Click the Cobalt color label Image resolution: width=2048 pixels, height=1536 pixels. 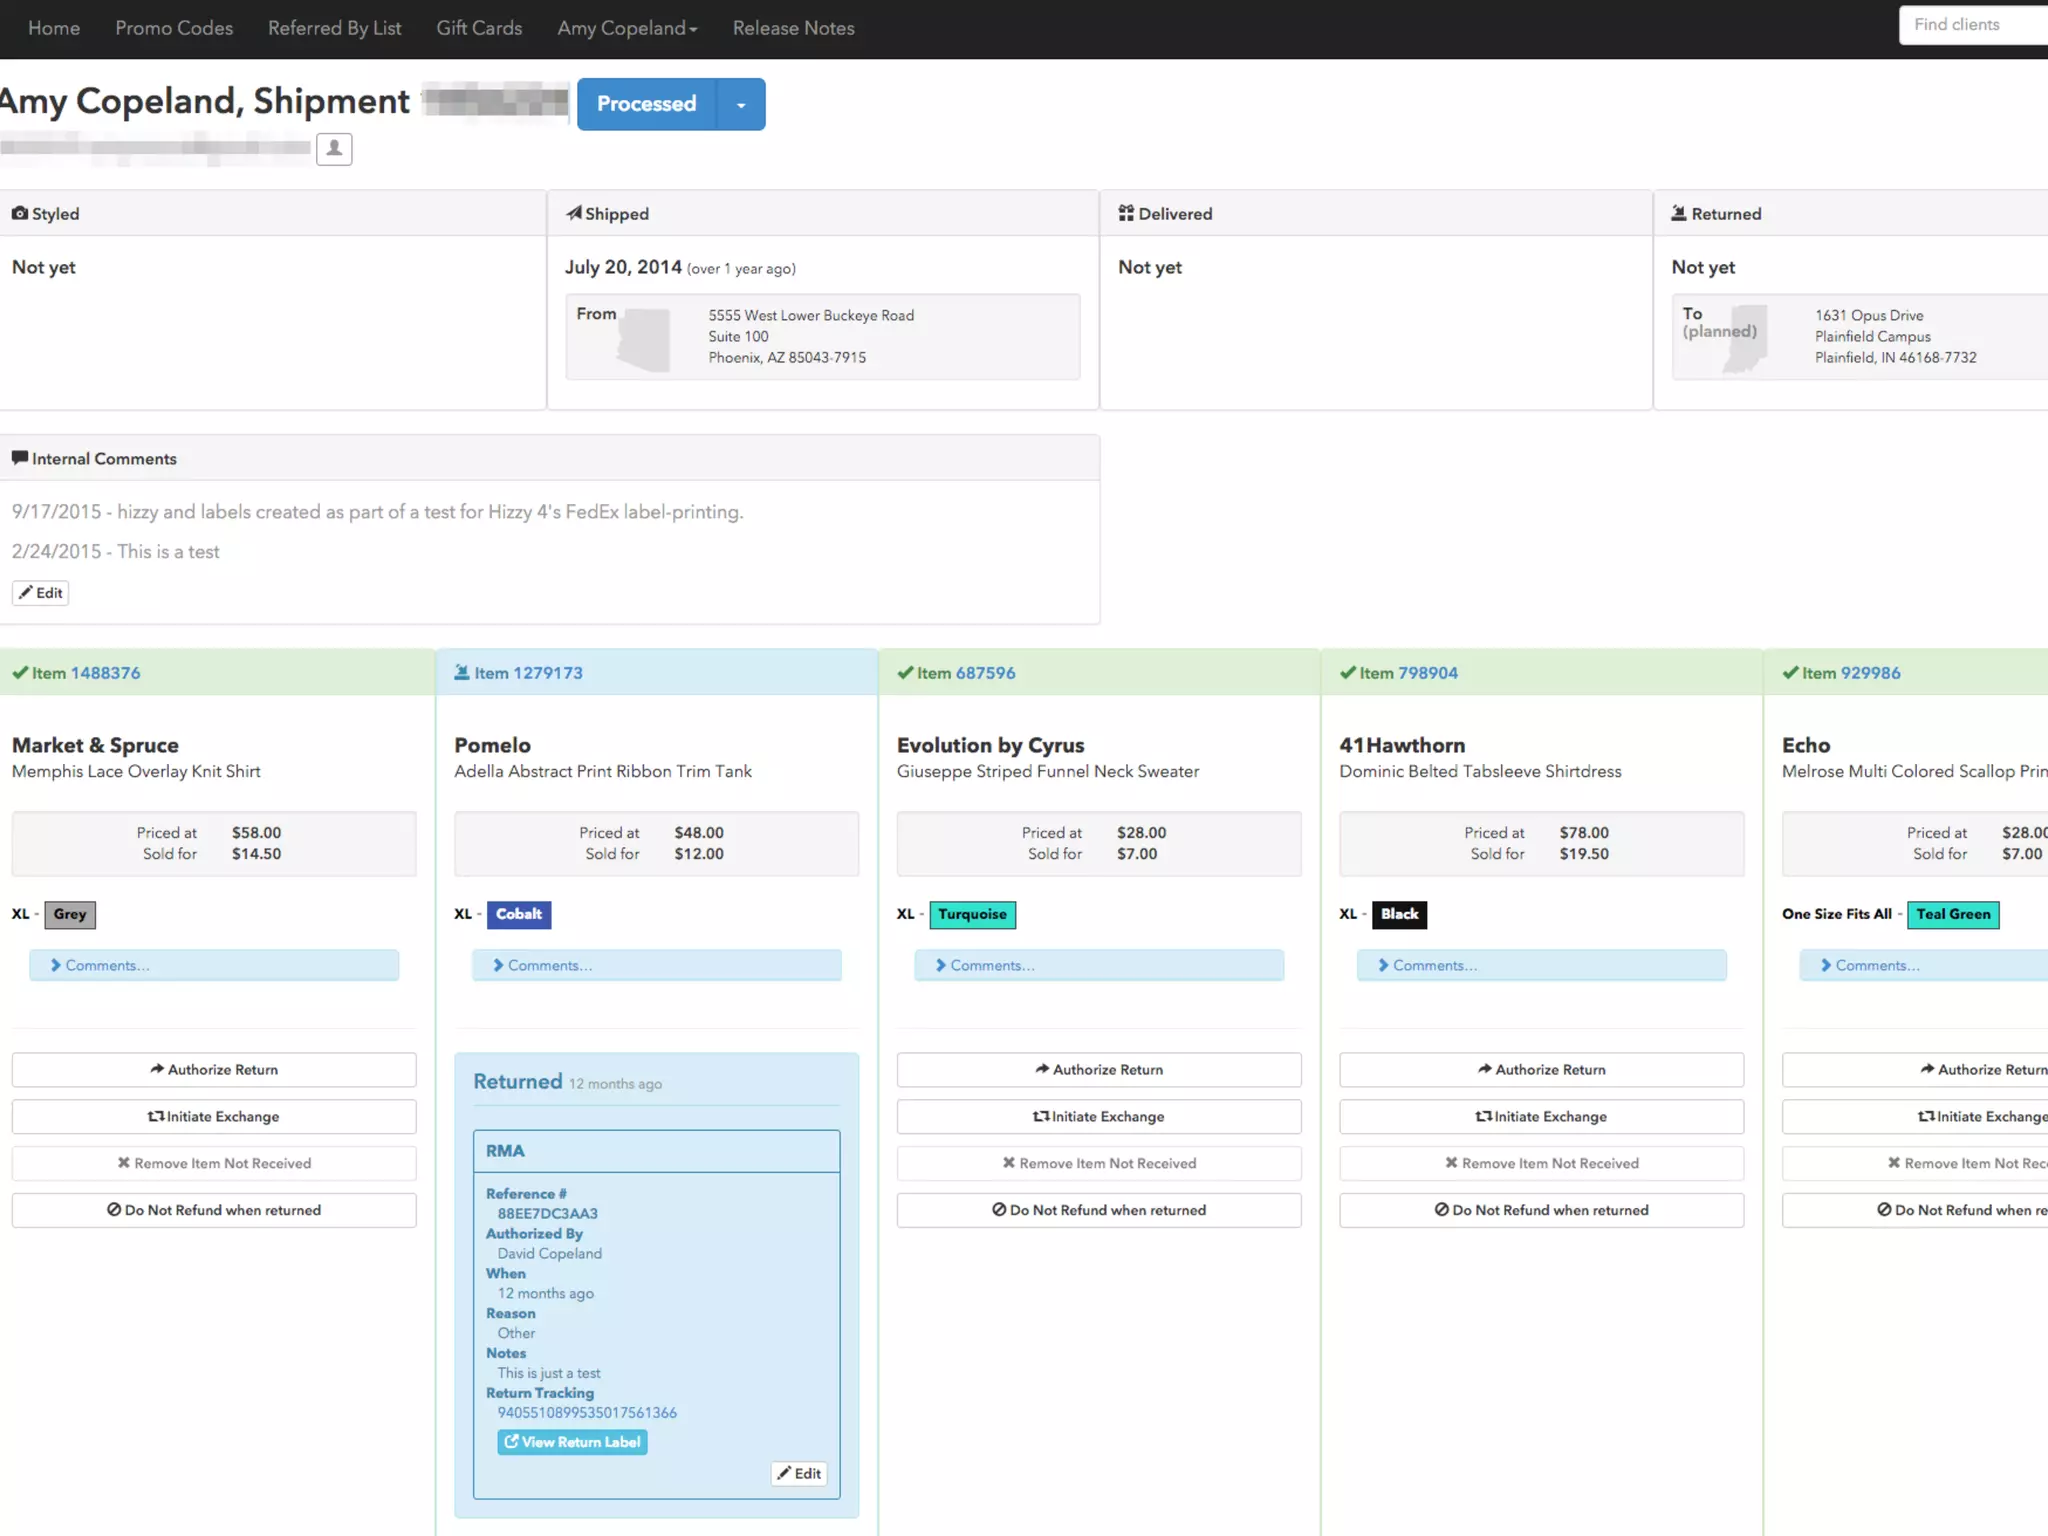tap(519, 914)
